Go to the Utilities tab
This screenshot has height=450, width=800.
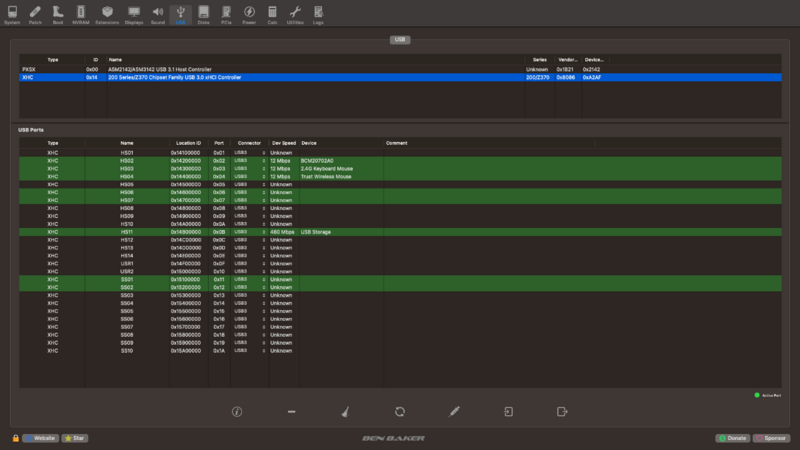coord(295,13)
